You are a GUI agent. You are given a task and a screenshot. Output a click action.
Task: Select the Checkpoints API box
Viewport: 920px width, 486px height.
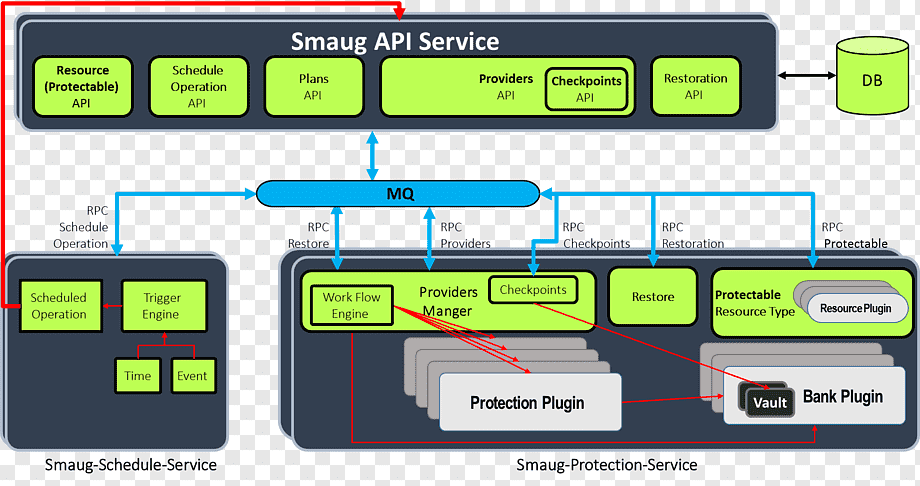586,89
